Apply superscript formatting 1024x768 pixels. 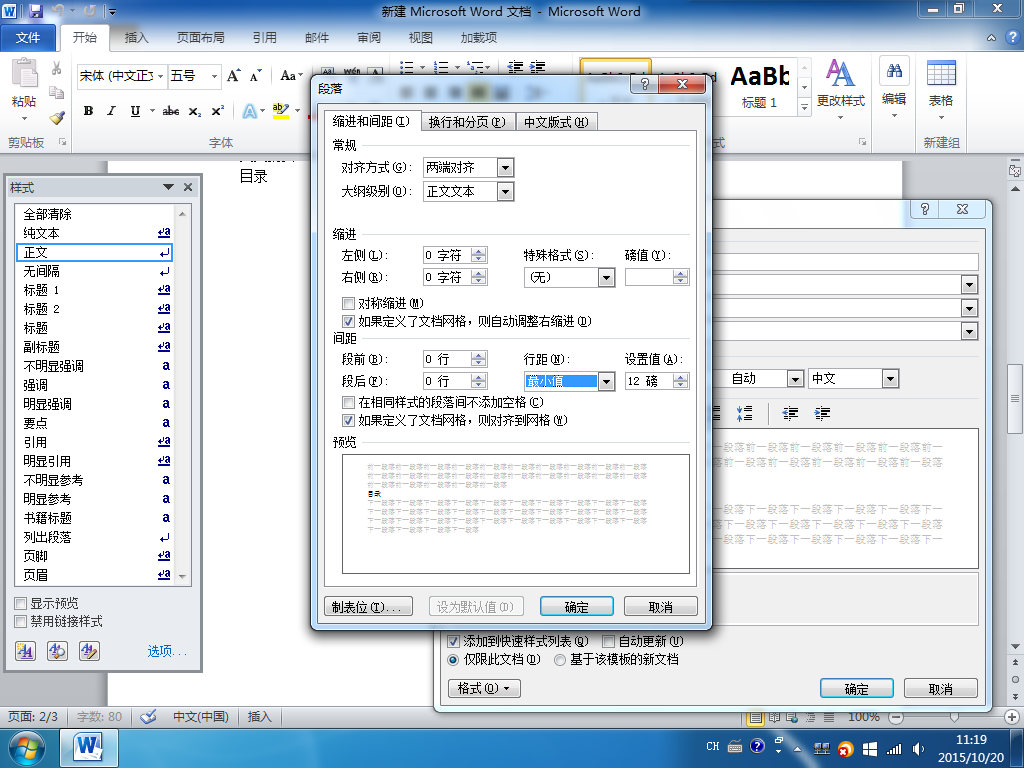pyautogui.click(x=217, y=111)
